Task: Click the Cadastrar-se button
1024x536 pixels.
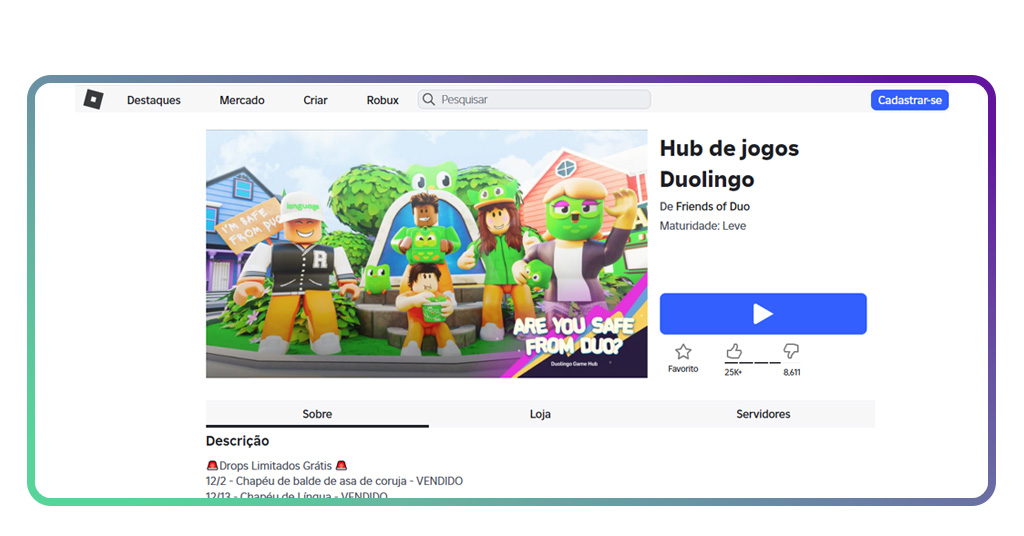Action: tap(909, 100)
